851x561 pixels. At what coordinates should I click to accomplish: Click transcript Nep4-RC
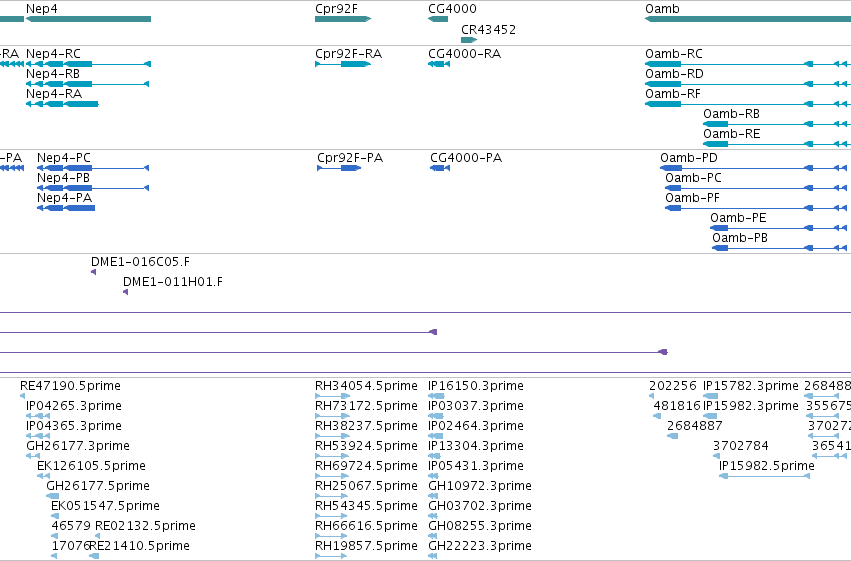pyautogui.click(x=88, y=64)
